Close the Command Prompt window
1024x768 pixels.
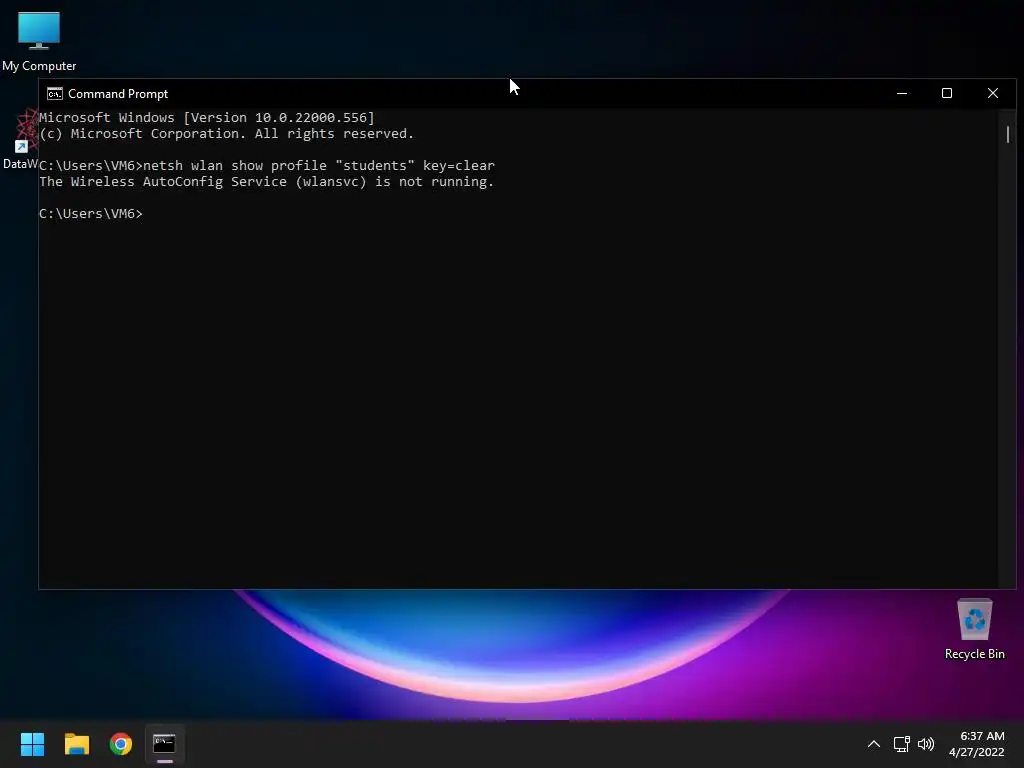(993, 93)
